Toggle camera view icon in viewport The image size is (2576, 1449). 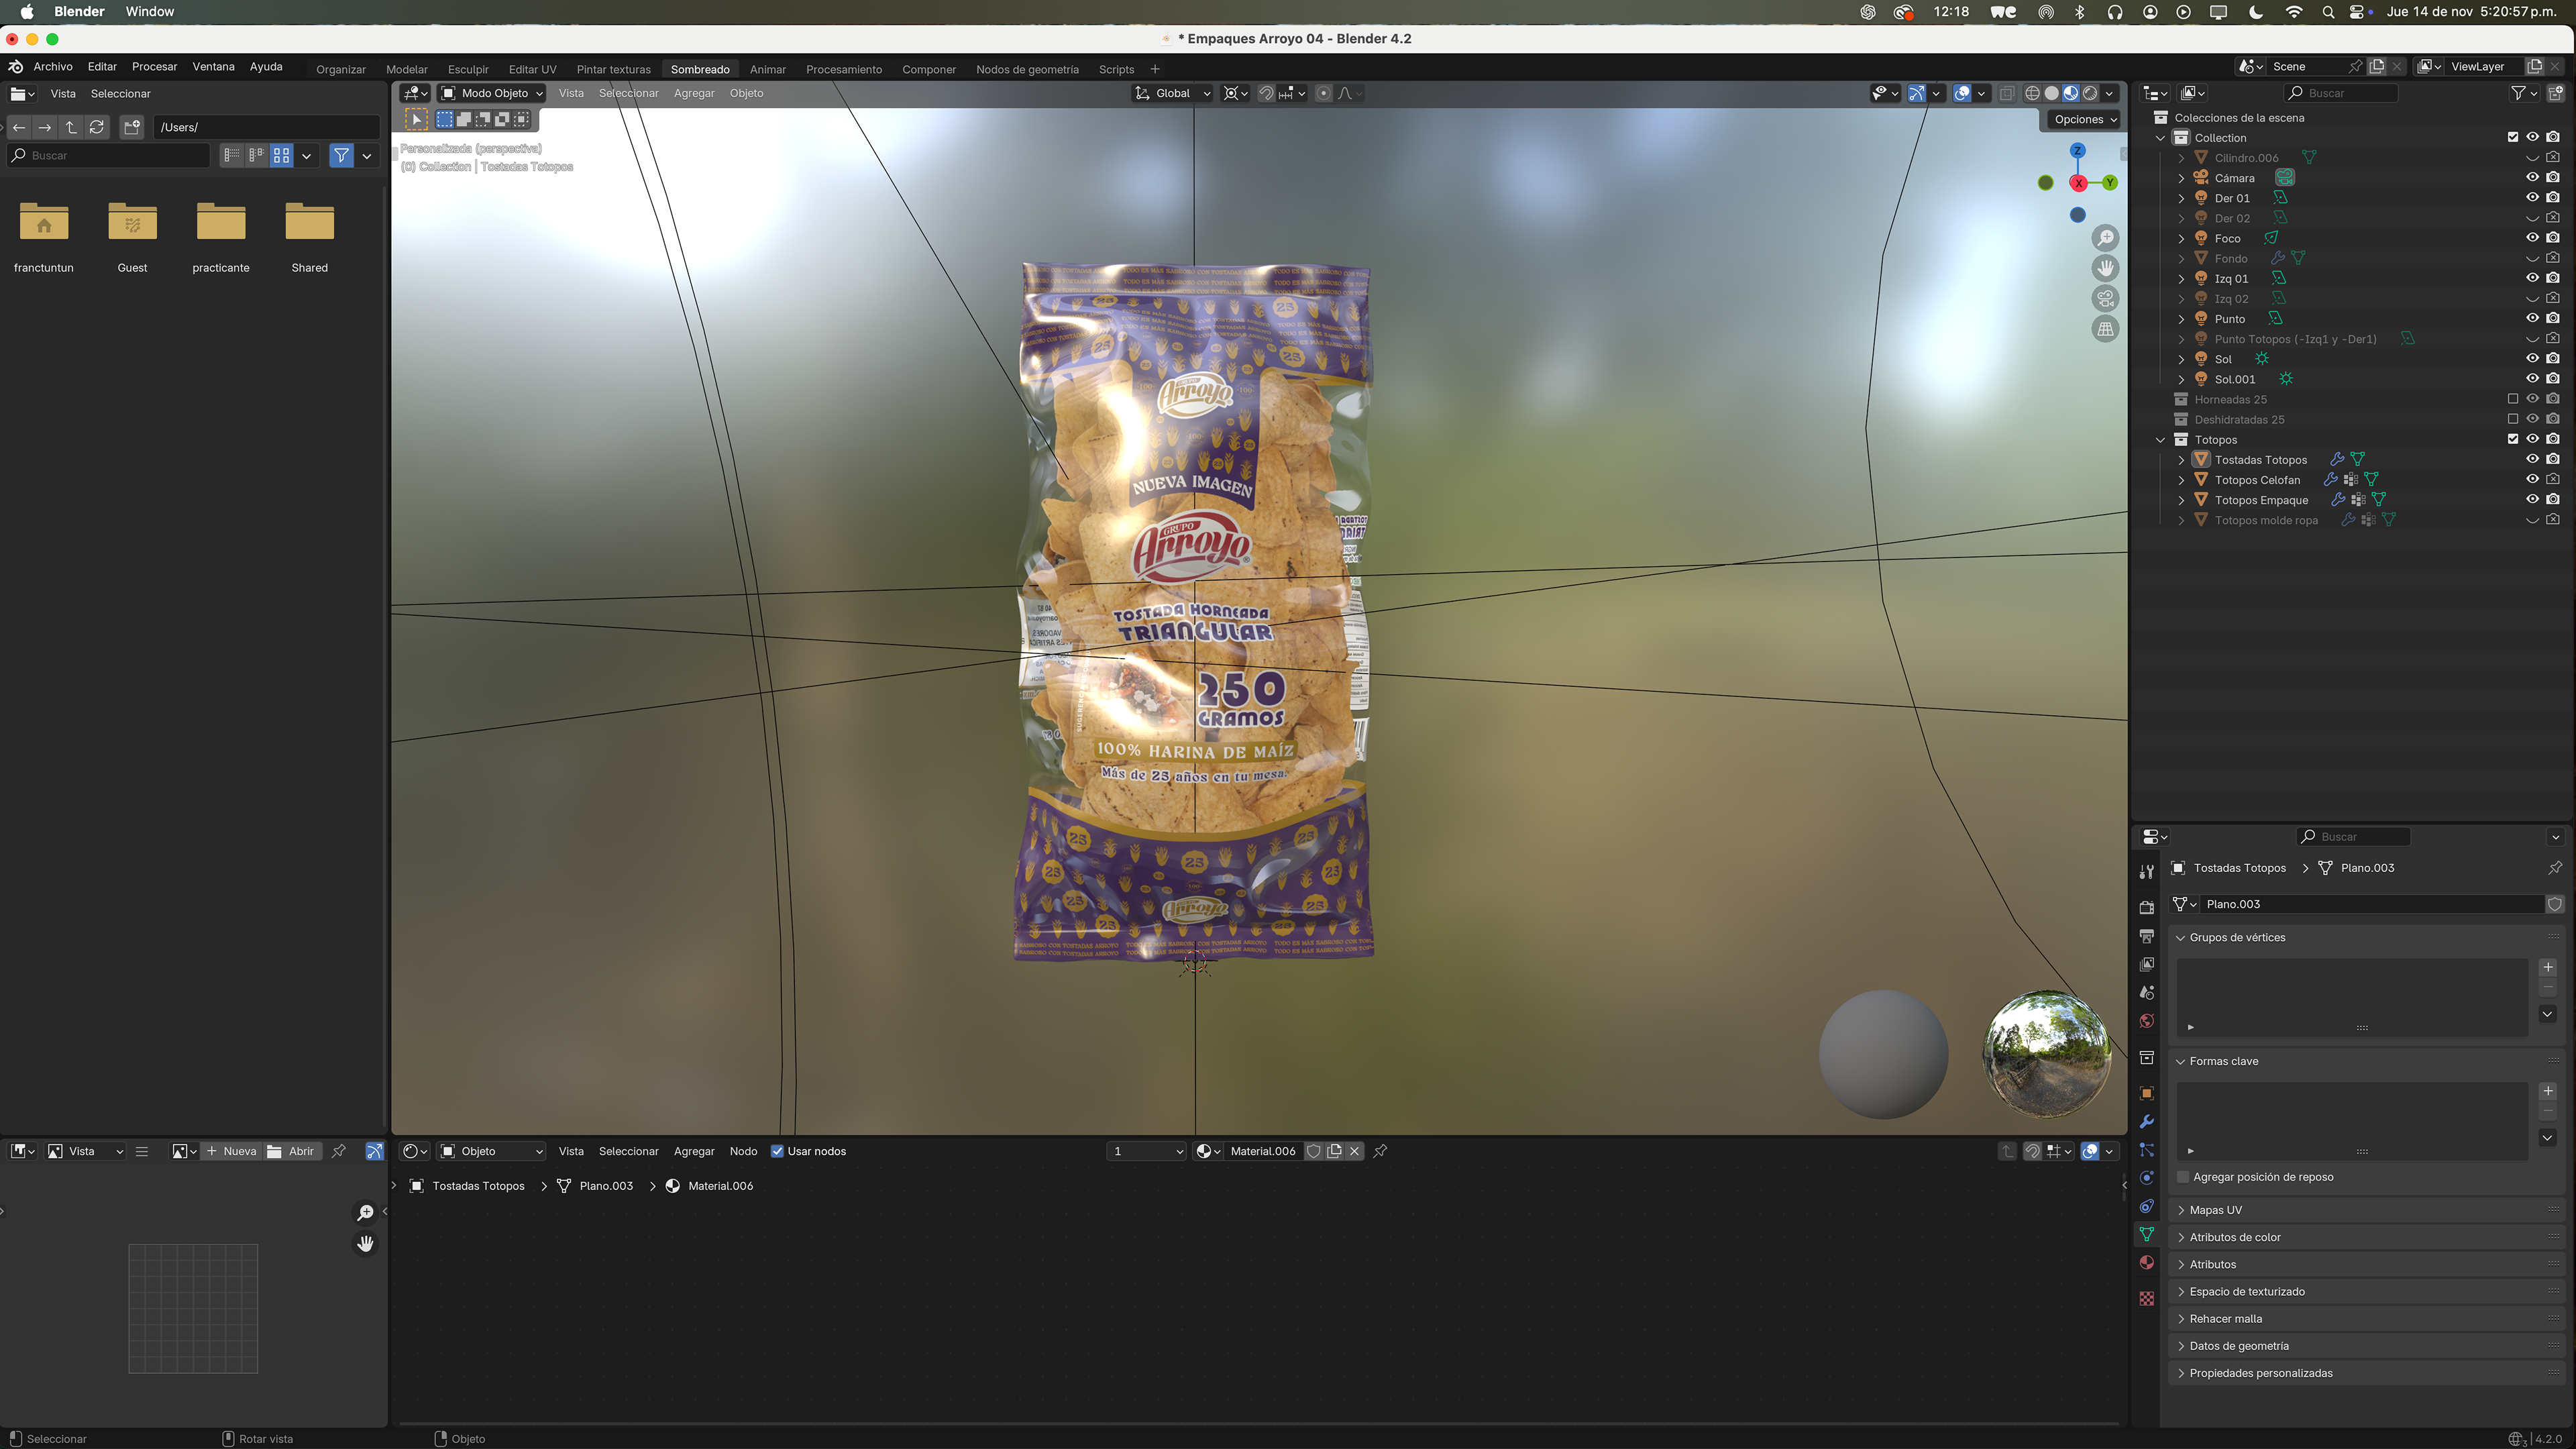[x=2106, y=299]
